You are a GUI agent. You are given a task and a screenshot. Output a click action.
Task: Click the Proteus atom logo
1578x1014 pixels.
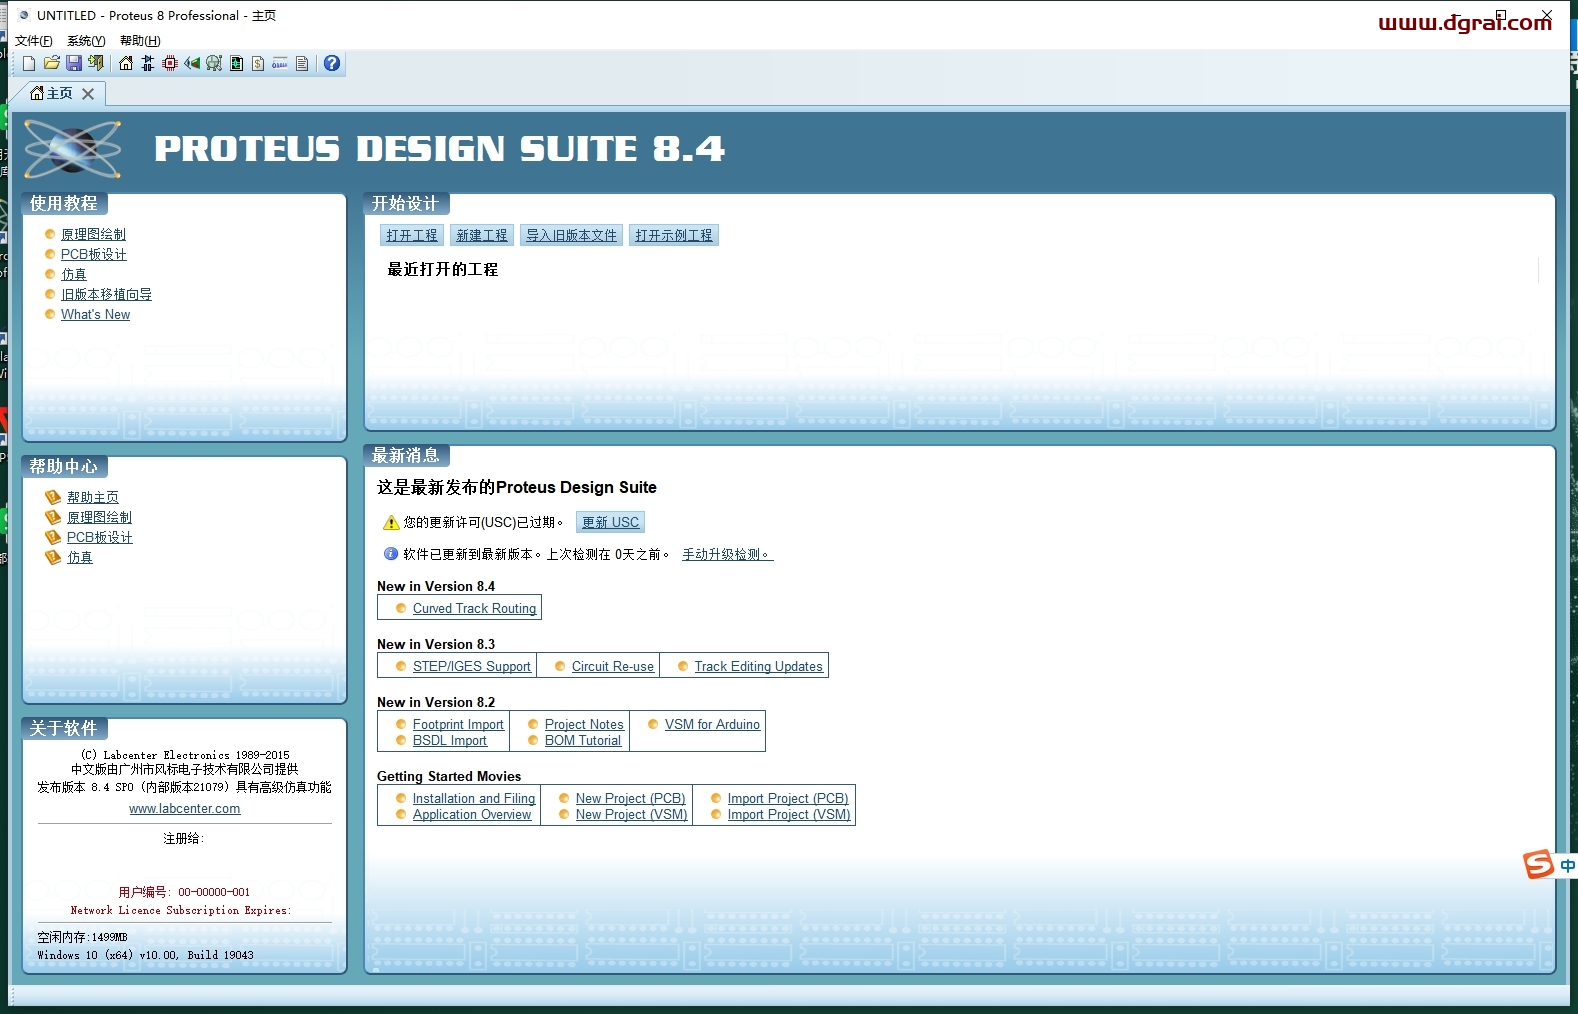tap(72, 150)
